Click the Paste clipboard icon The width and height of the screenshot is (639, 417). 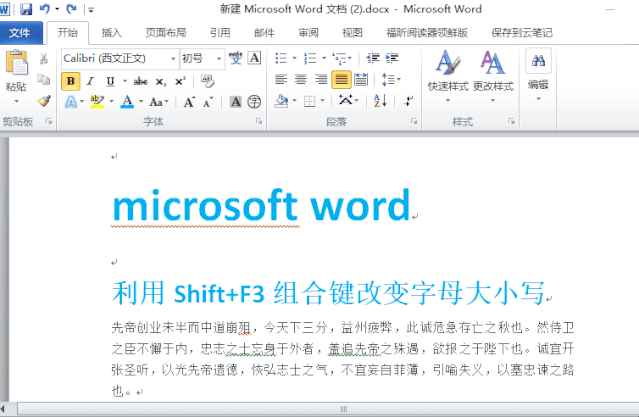(x=16, y=62)
